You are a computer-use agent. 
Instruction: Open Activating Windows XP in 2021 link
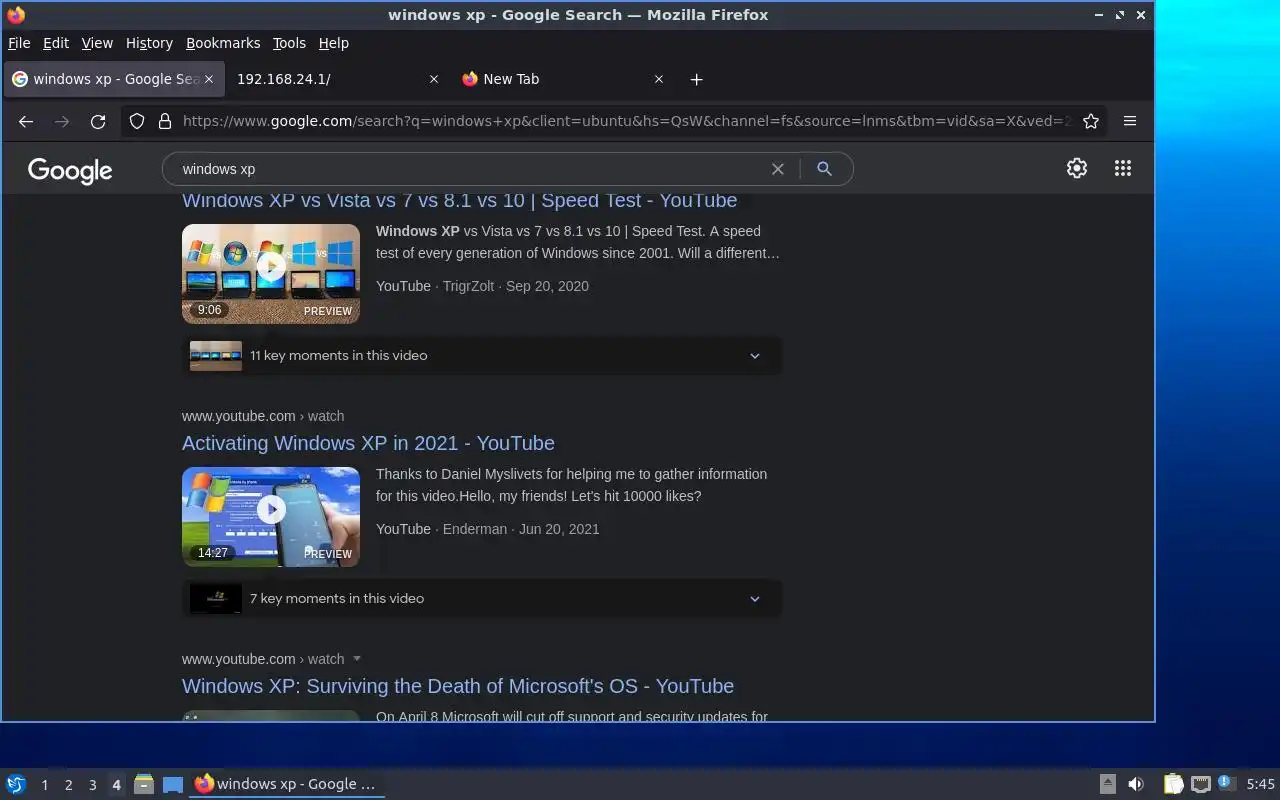pyautogui.click(x=368, y=443)
